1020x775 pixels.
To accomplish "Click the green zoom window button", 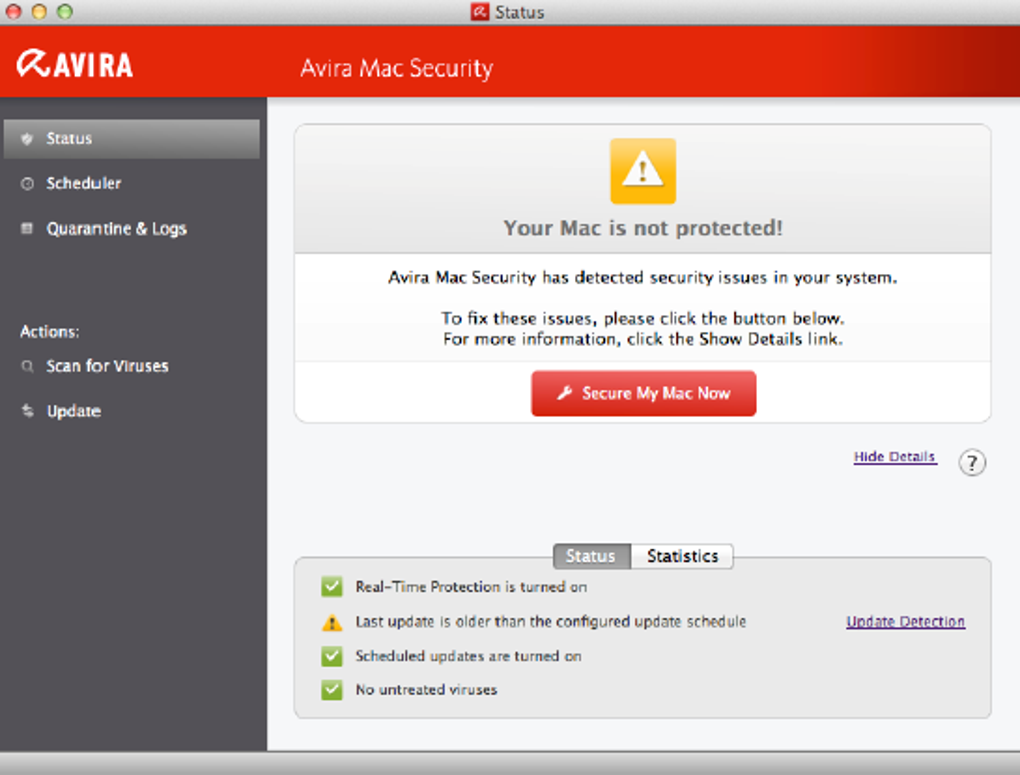I will click(65, 12).
